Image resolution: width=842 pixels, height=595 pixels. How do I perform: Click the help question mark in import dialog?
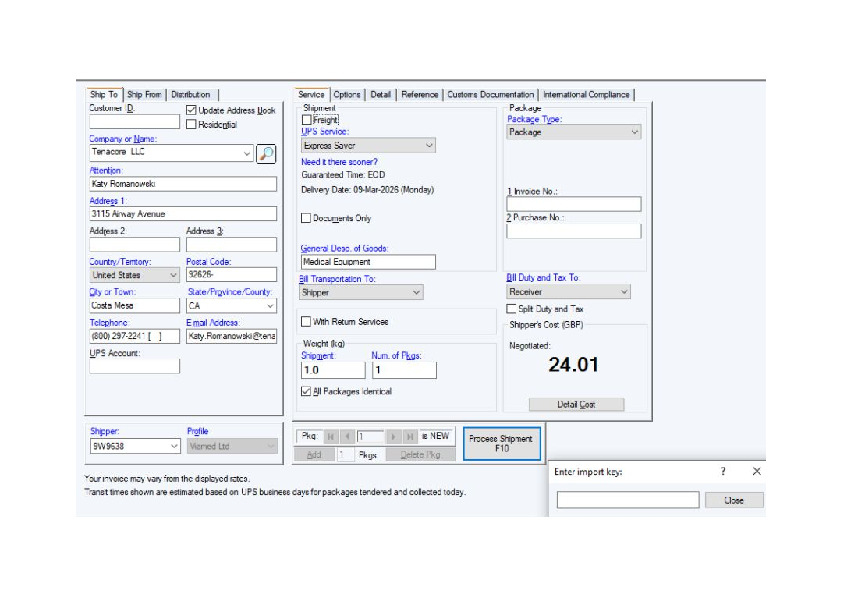[723, 471]
